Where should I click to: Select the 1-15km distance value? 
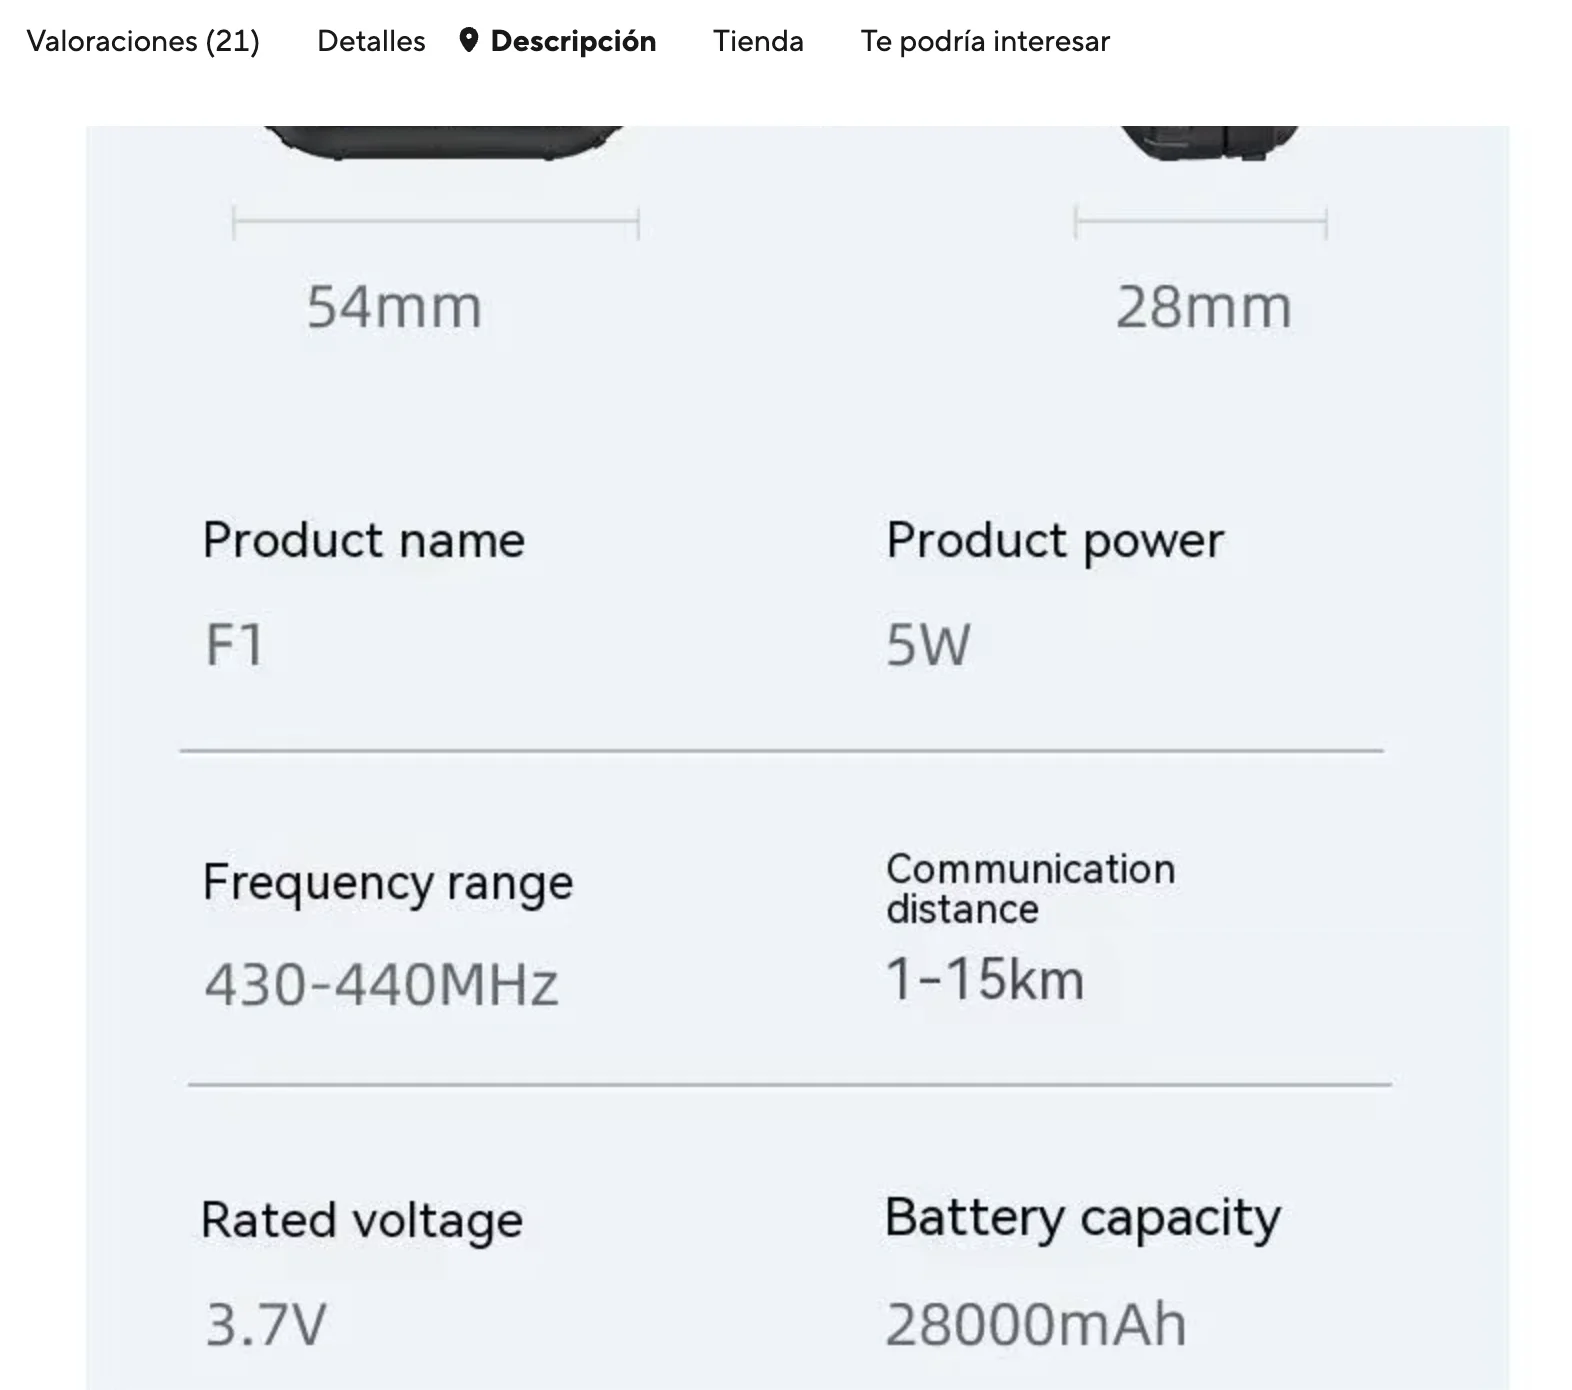point(984,979)
